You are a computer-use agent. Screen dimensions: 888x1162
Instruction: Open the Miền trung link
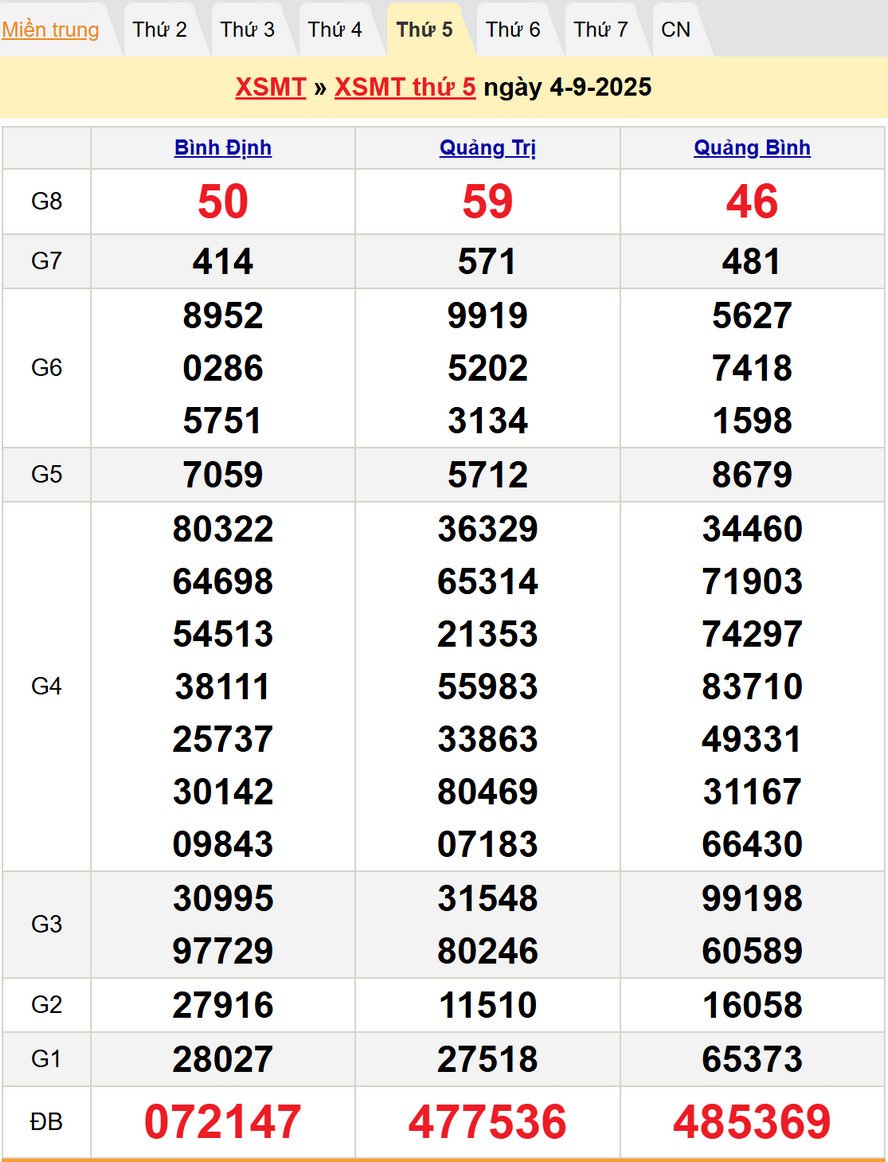(50, 30)
